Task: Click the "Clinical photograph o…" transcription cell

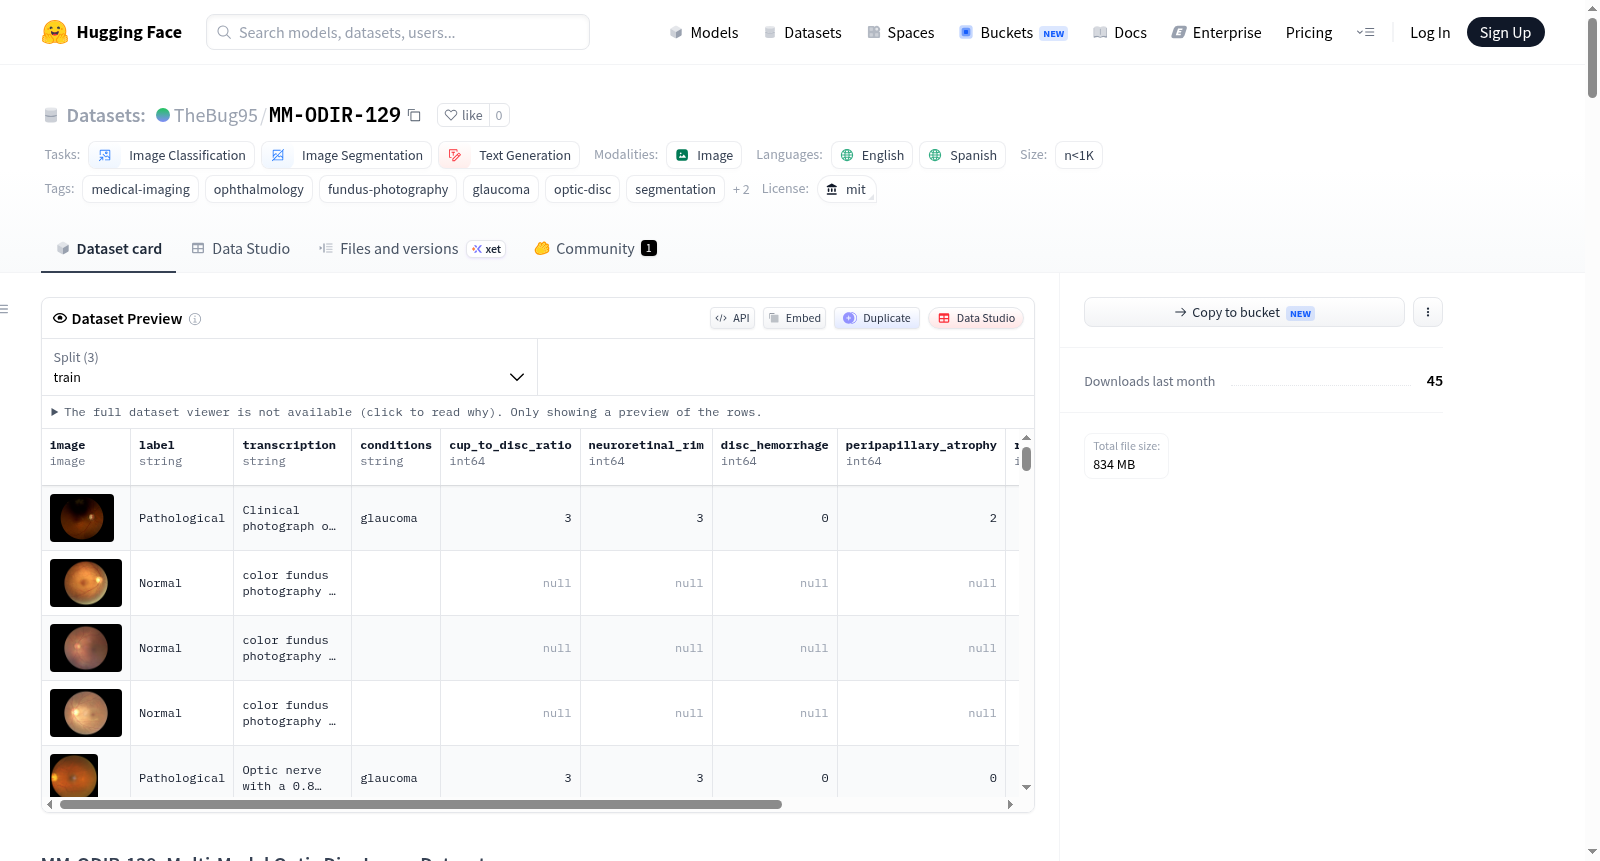Action: (292, 518)
